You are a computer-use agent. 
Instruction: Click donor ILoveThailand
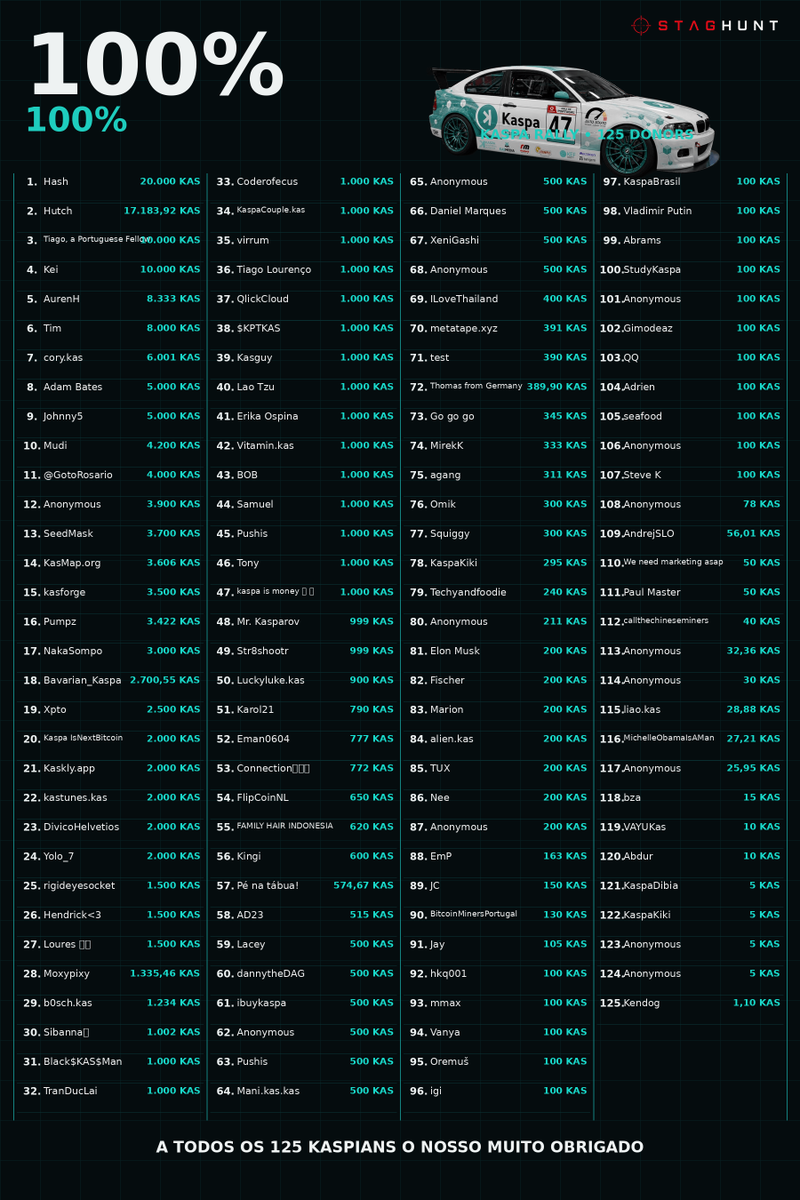coord(464,299)
